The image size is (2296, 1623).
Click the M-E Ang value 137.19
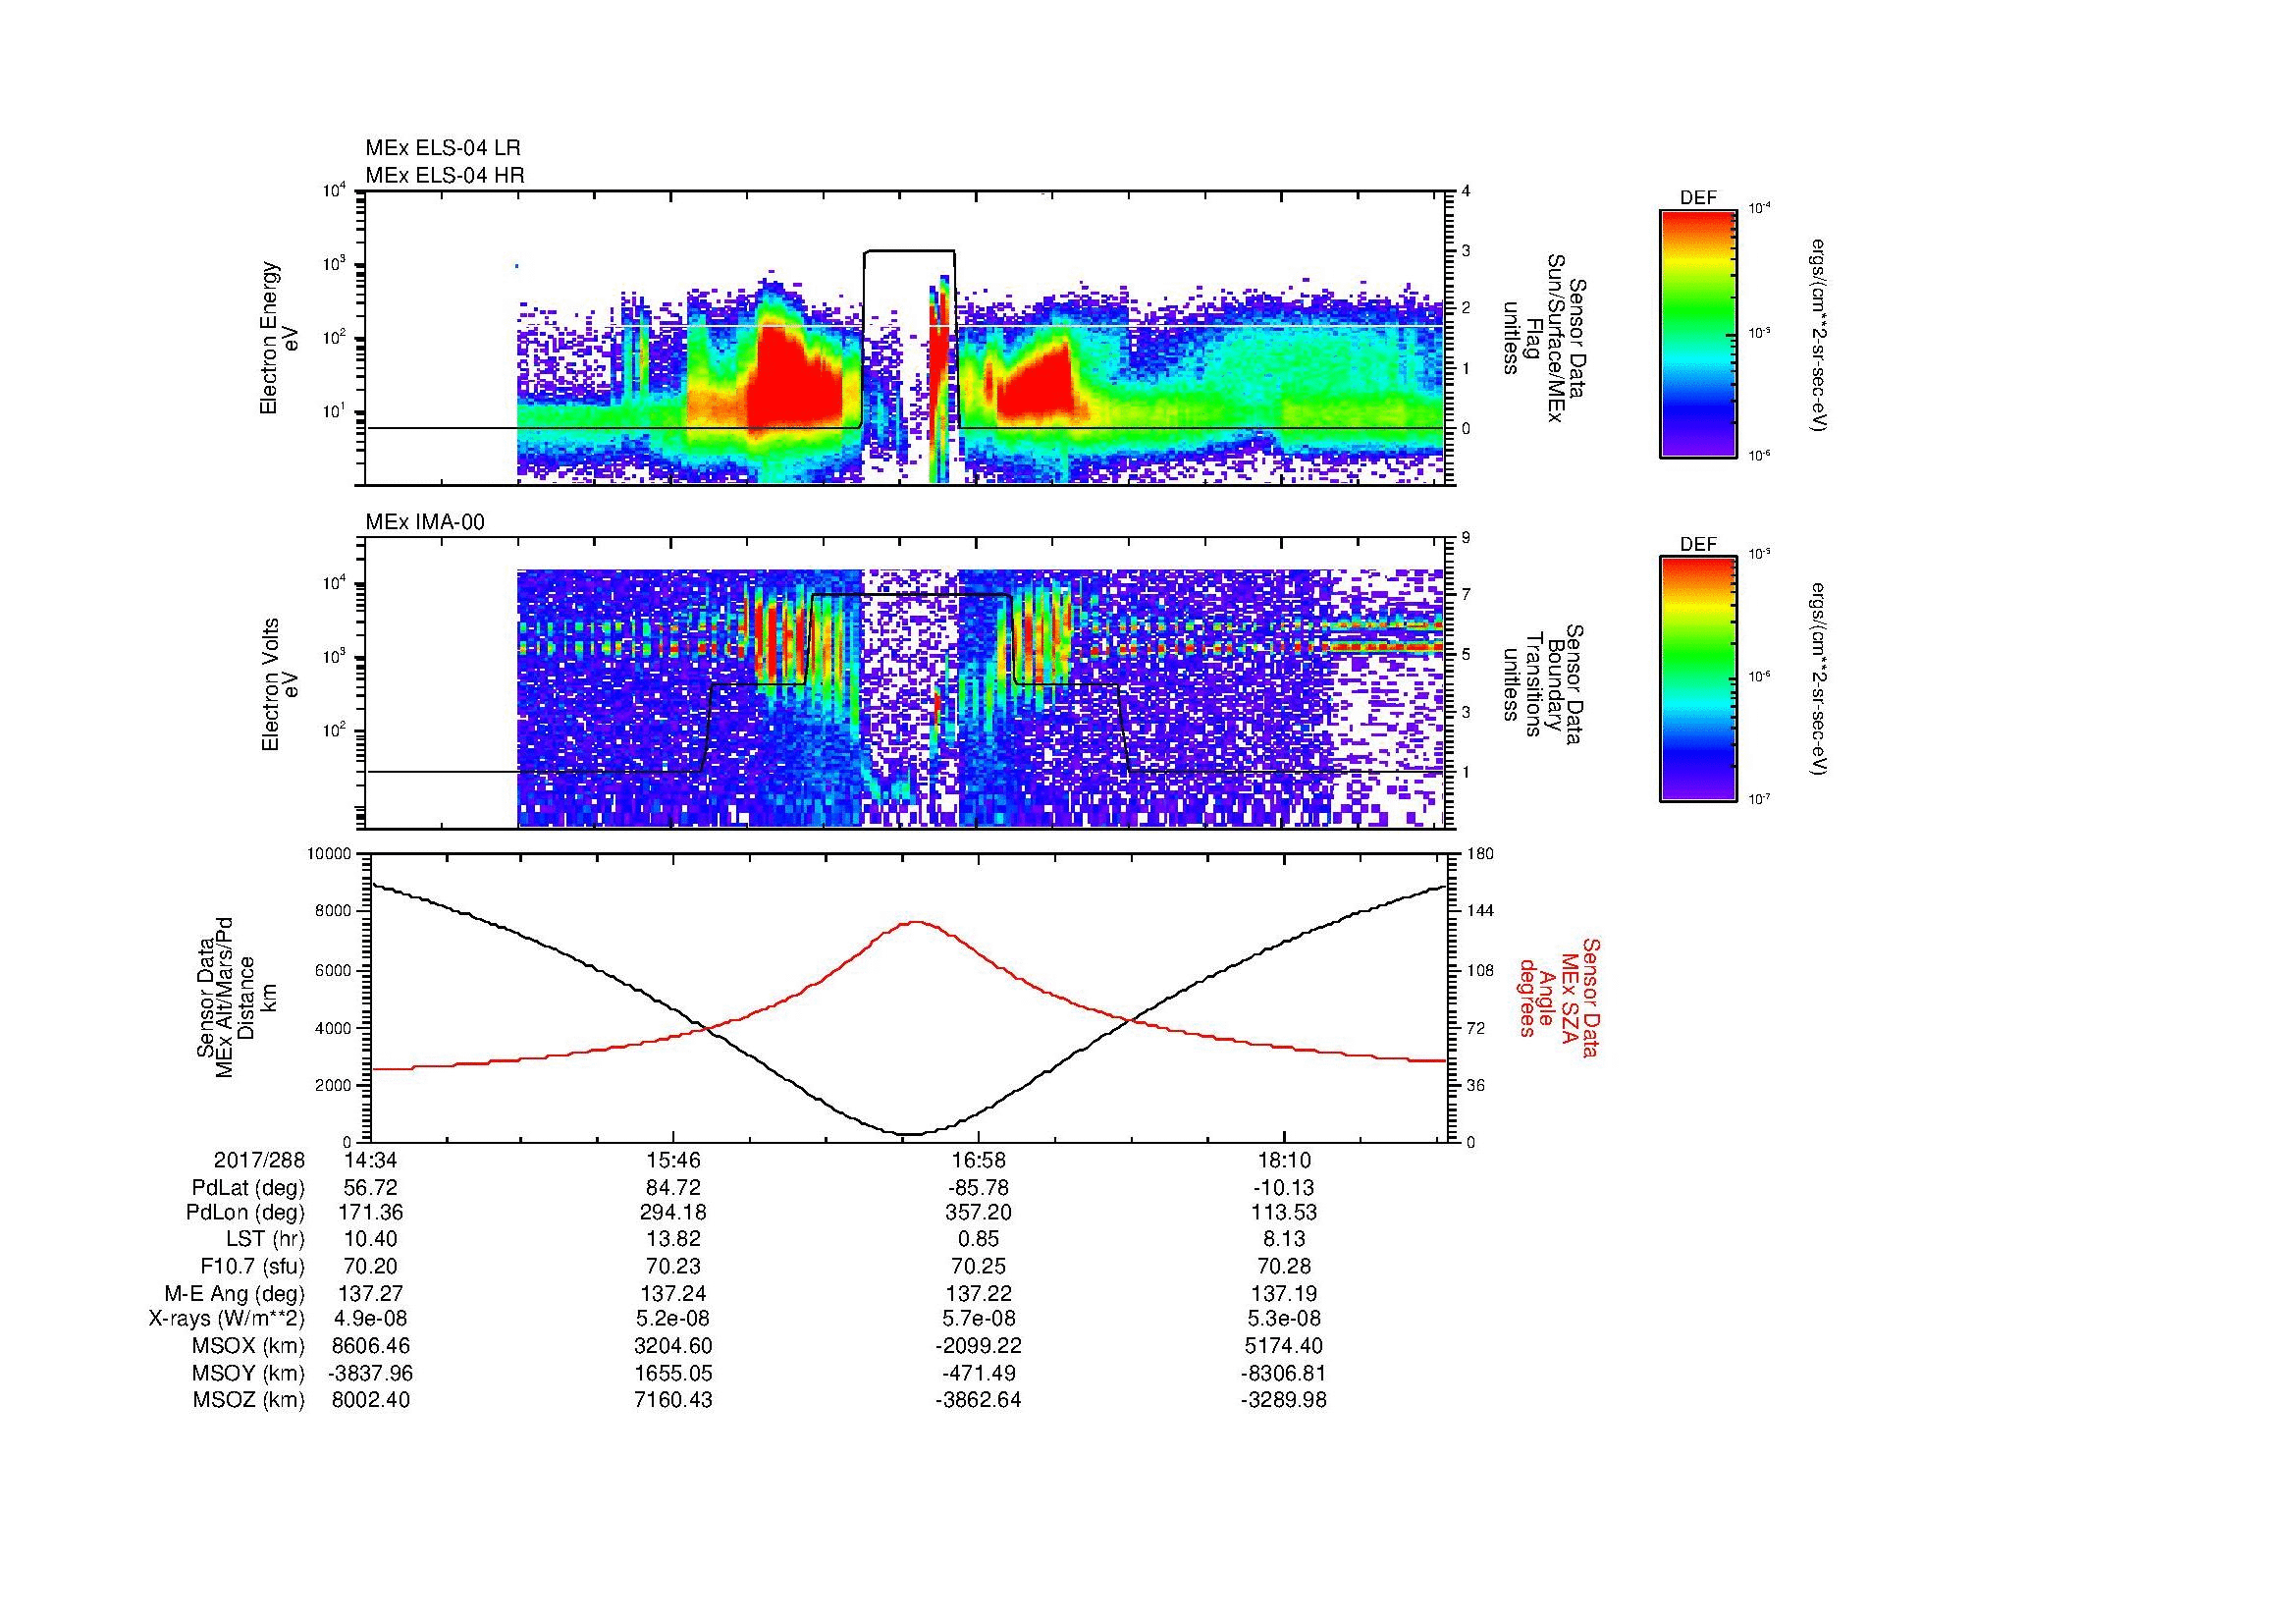click(1284, 1293)
